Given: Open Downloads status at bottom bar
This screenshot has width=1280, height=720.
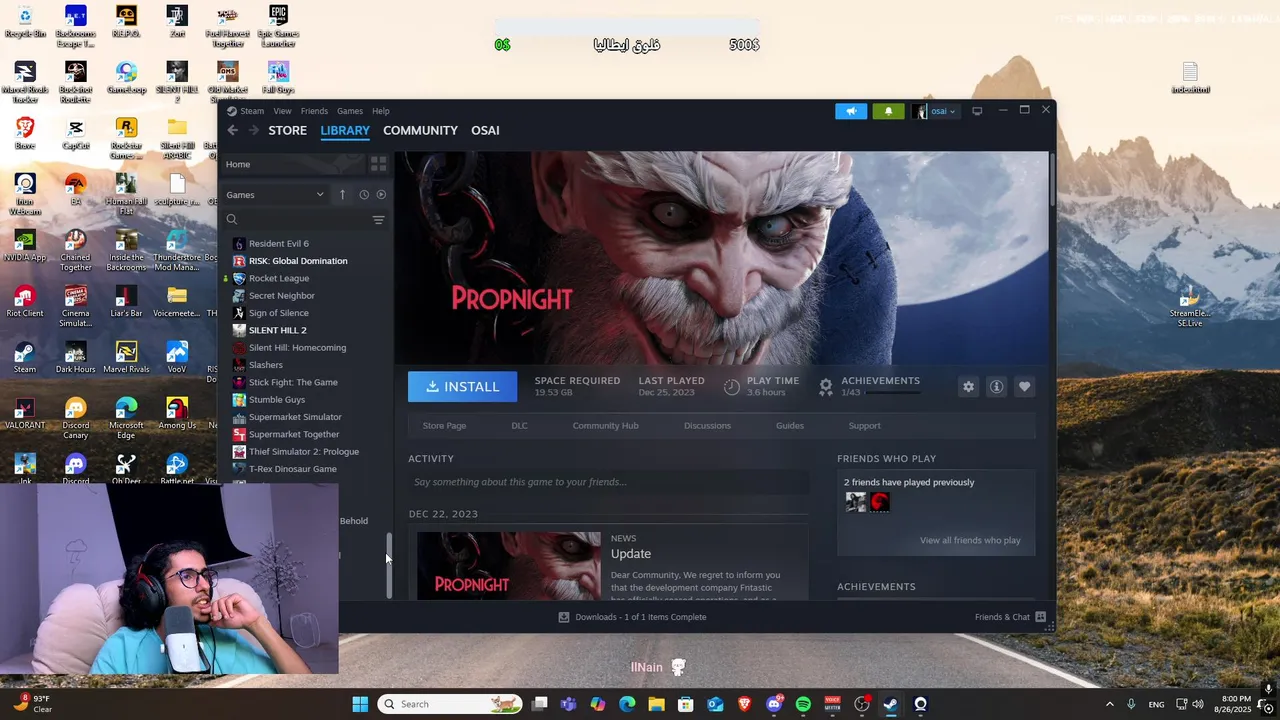Looking at the screenshot, I should 632,617.
